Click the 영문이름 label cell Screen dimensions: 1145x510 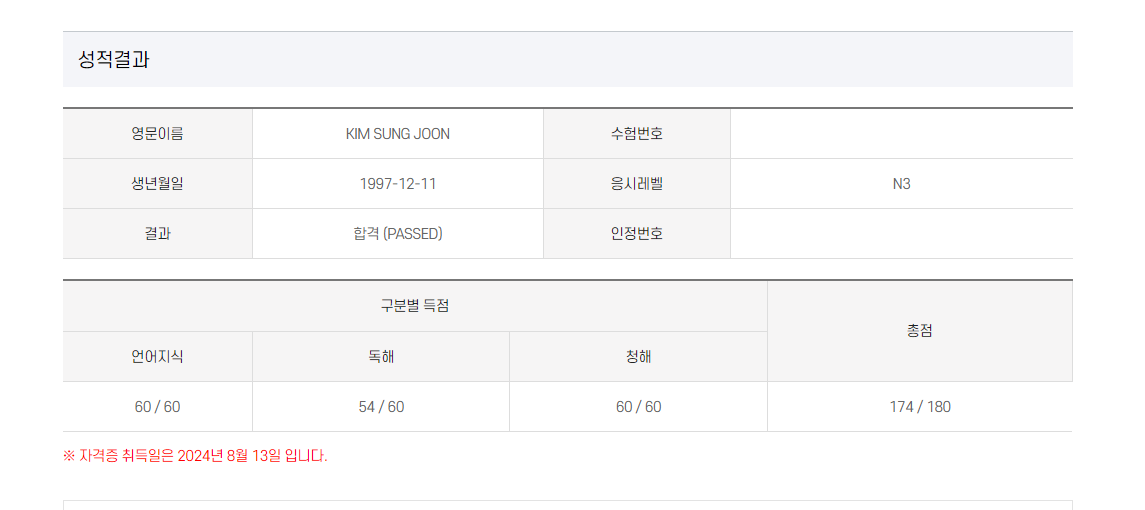click(x=158, y=134)
